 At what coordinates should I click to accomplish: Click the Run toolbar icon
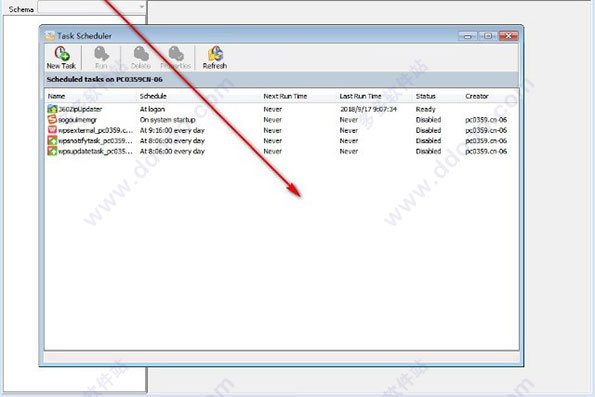coord(101,53)
